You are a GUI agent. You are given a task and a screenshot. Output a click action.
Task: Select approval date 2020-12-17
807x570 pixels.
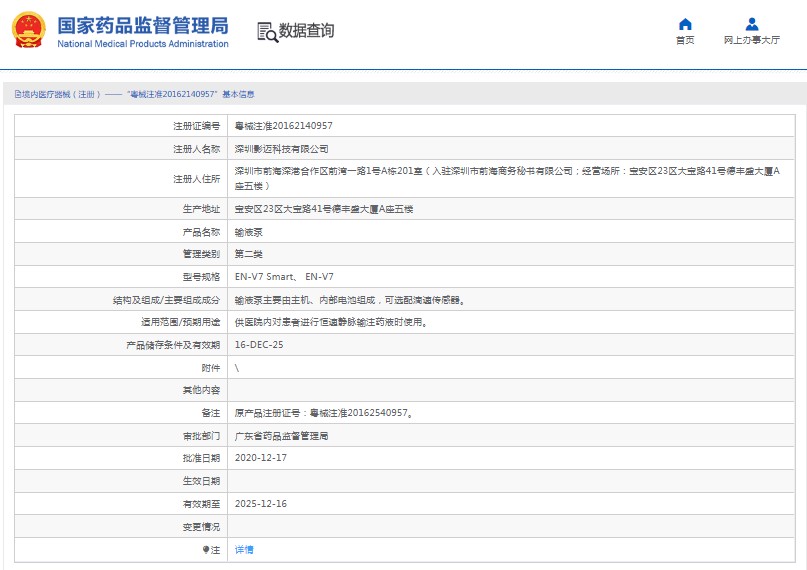tap(261, 458)
